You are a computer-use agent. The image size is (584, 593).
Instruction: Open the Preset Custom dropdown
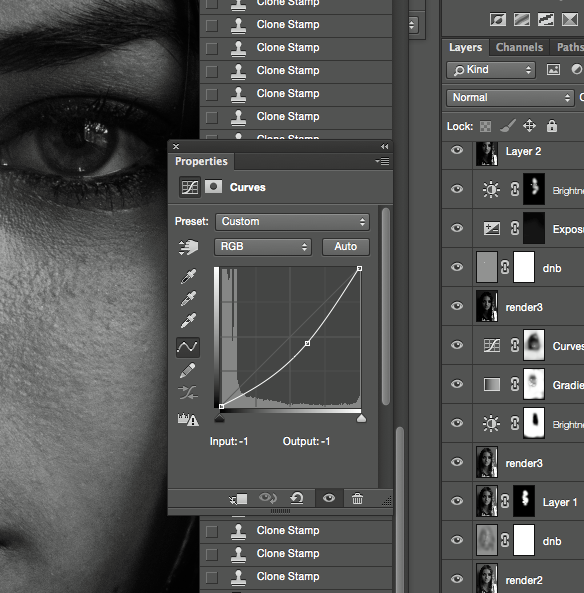(292, 222)
